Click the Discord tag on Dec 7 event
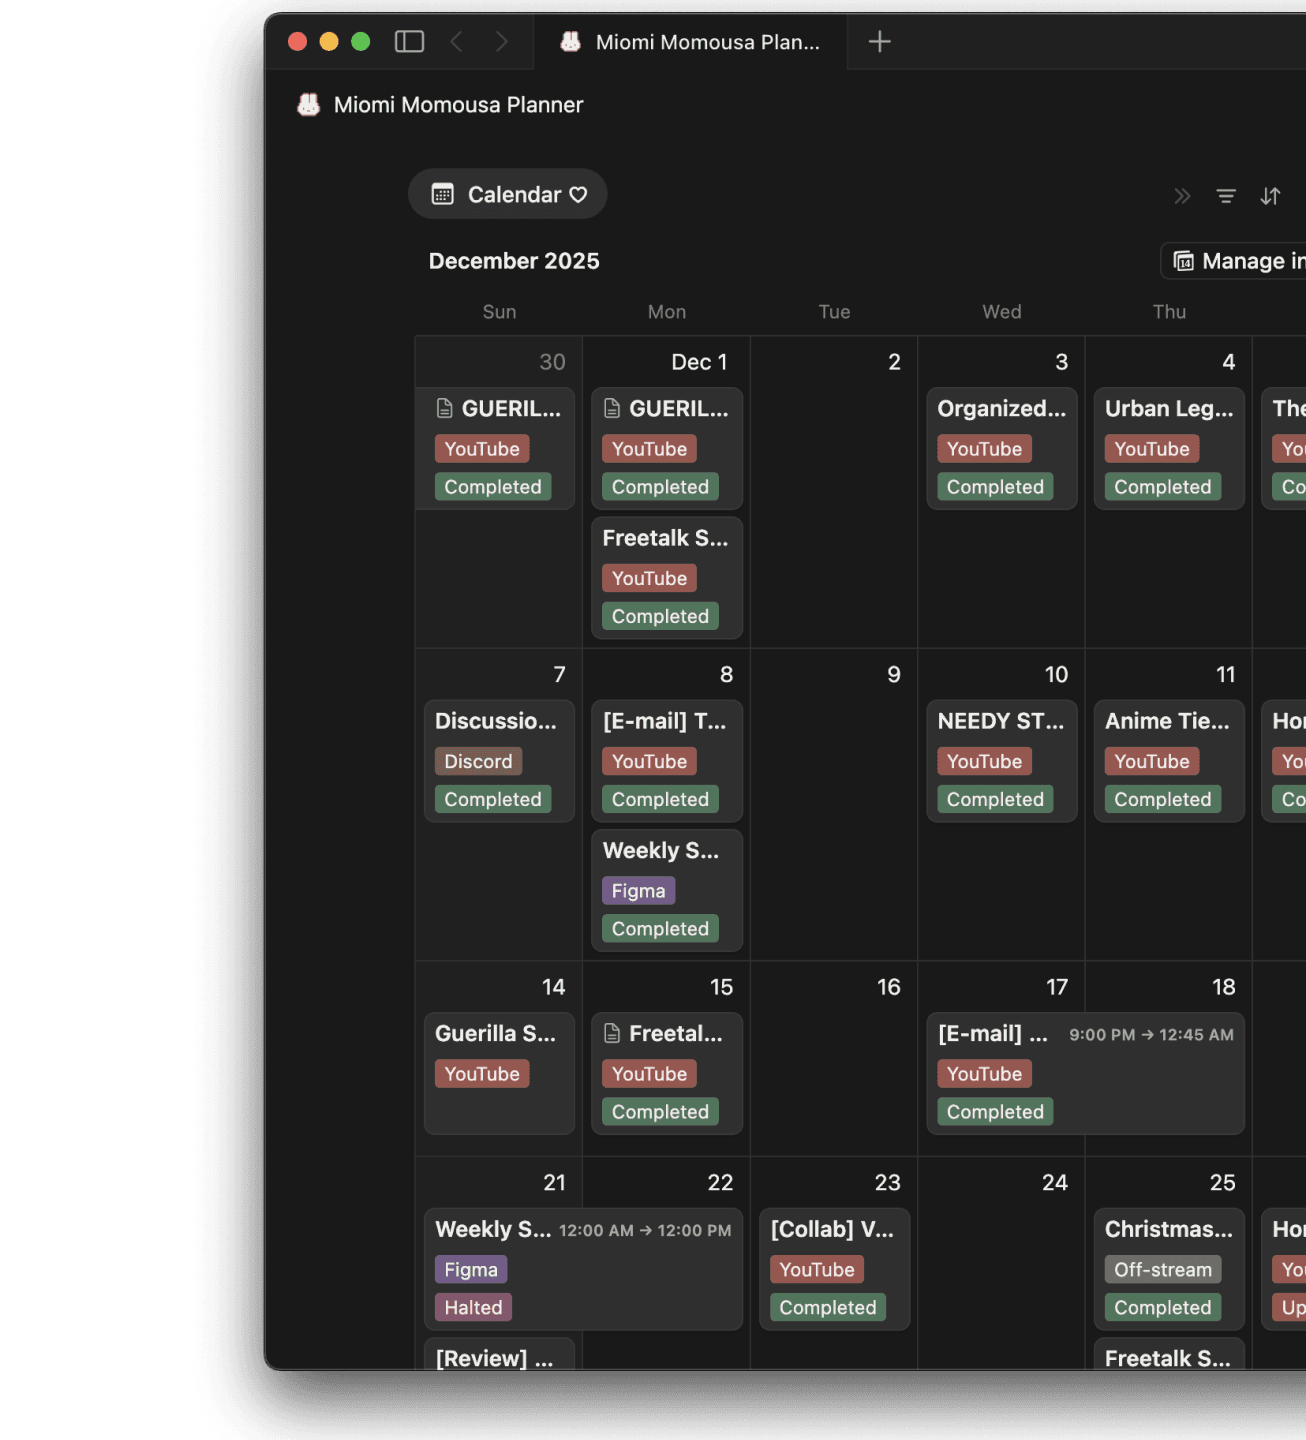 [x=478, y=762]
